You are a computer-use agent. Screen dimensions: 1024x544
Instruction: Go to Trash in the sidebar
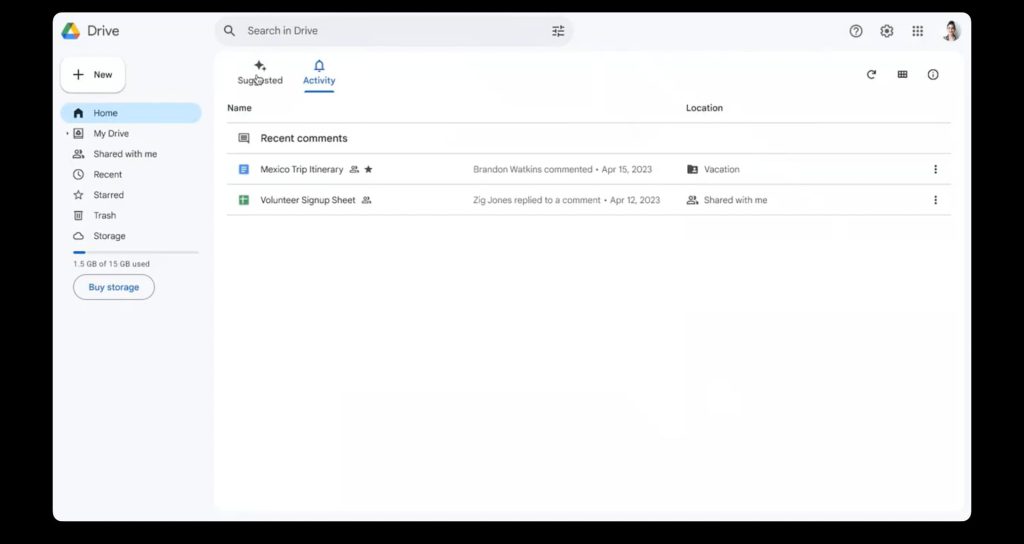pos(104,216)
